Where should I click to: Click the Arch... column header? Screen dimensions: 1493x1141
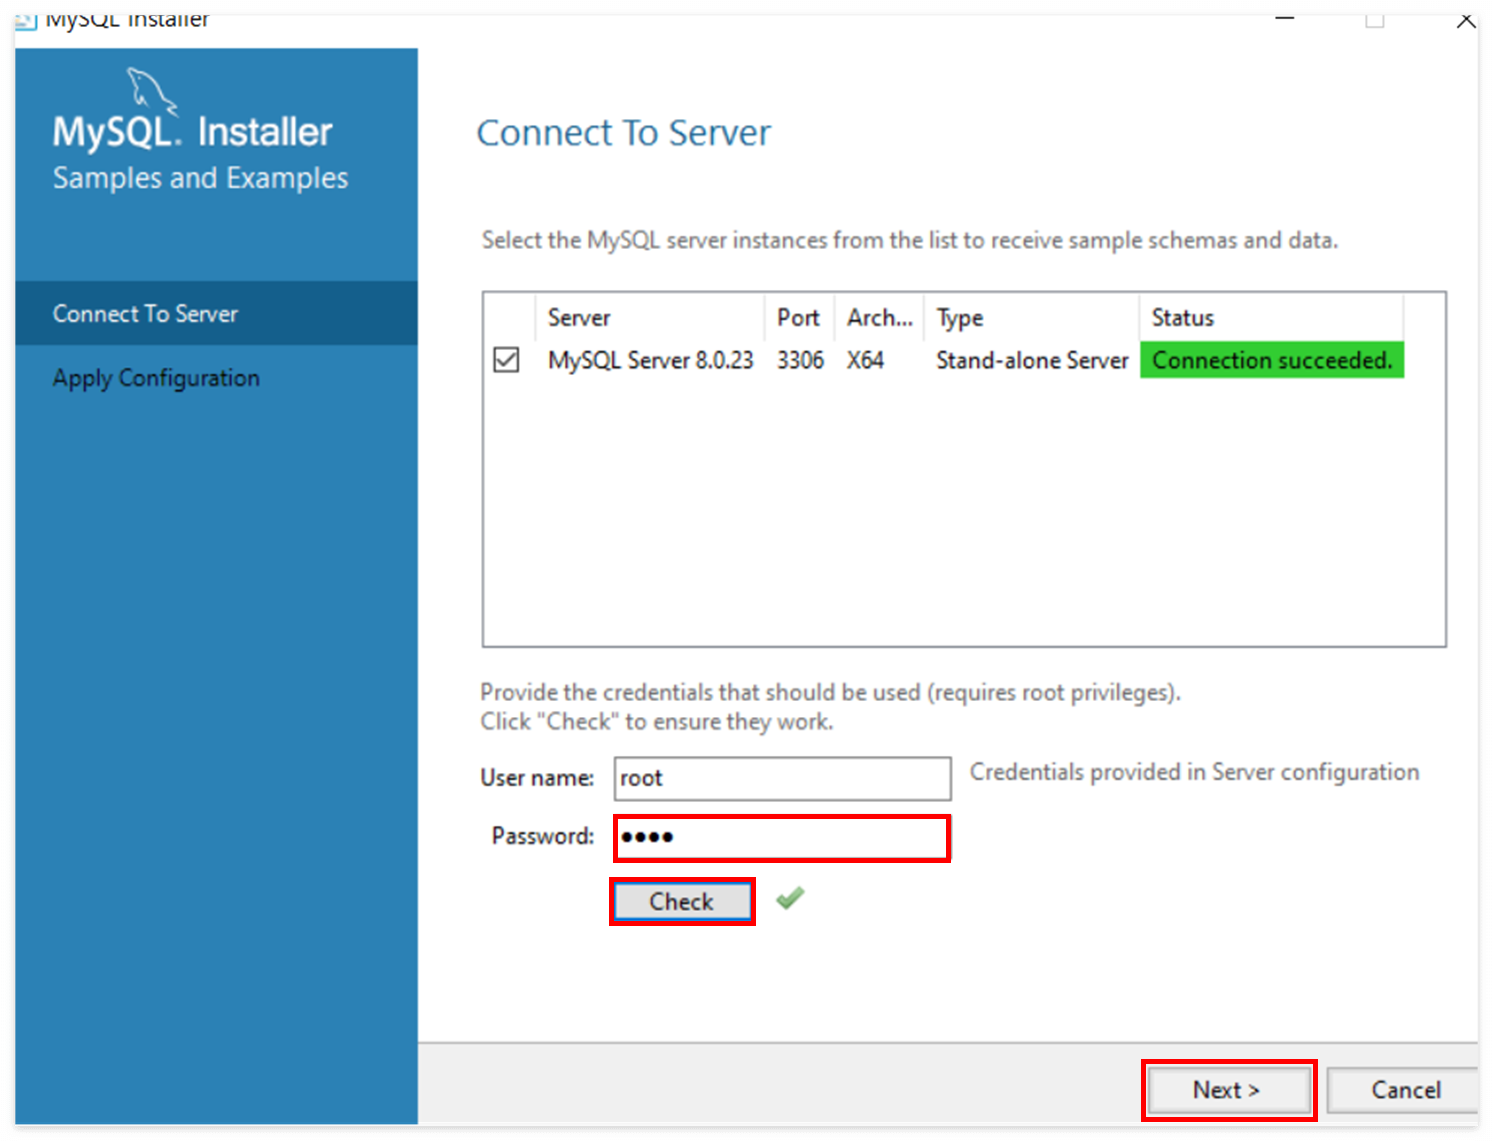tap(879, 317)
